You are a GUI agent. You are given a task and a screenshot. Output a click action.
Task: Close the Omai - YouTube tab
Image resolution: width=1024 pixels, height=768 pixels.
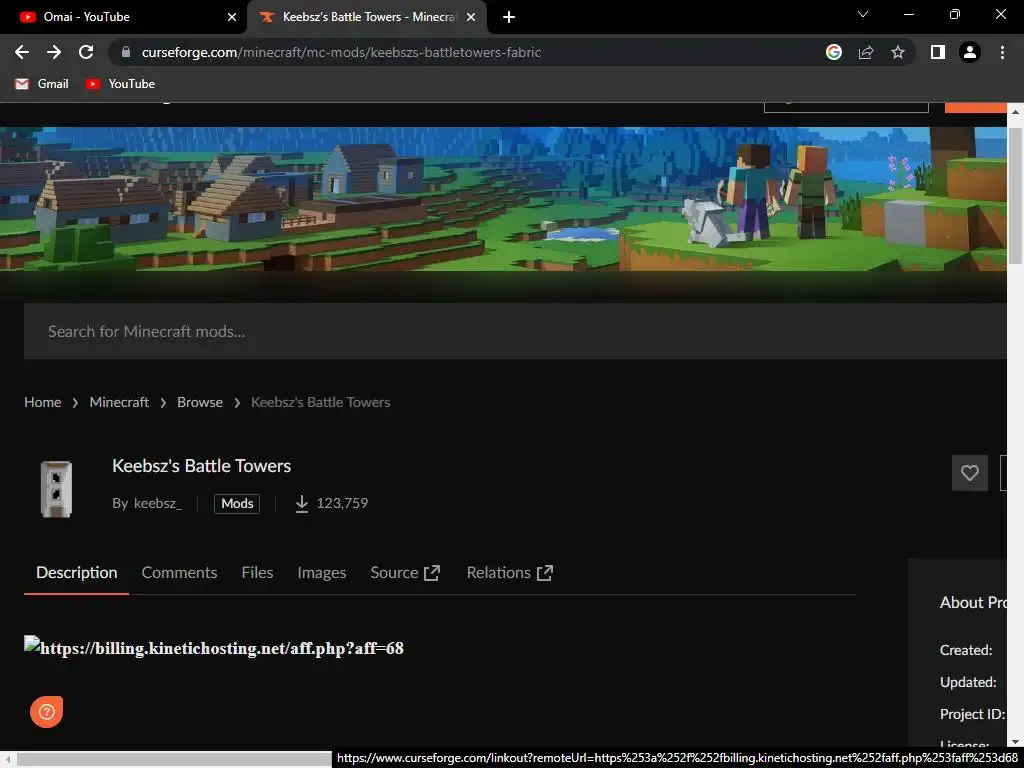[x=232, y=17]
